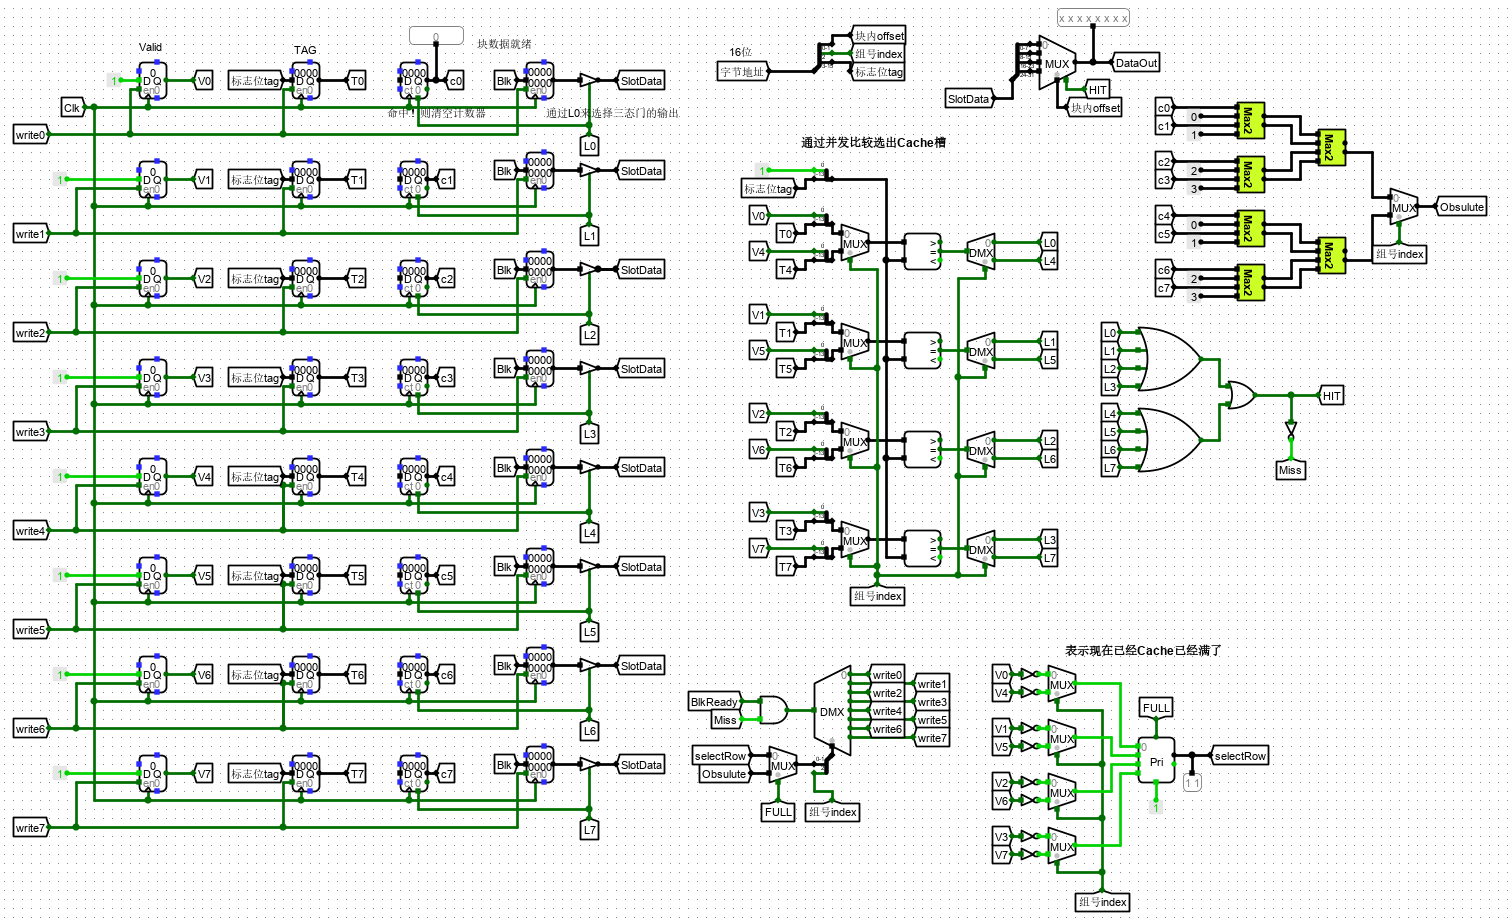Click the 'TAG' column heading text
This screenshot has width=1508, height=920.
coord(305,50)
